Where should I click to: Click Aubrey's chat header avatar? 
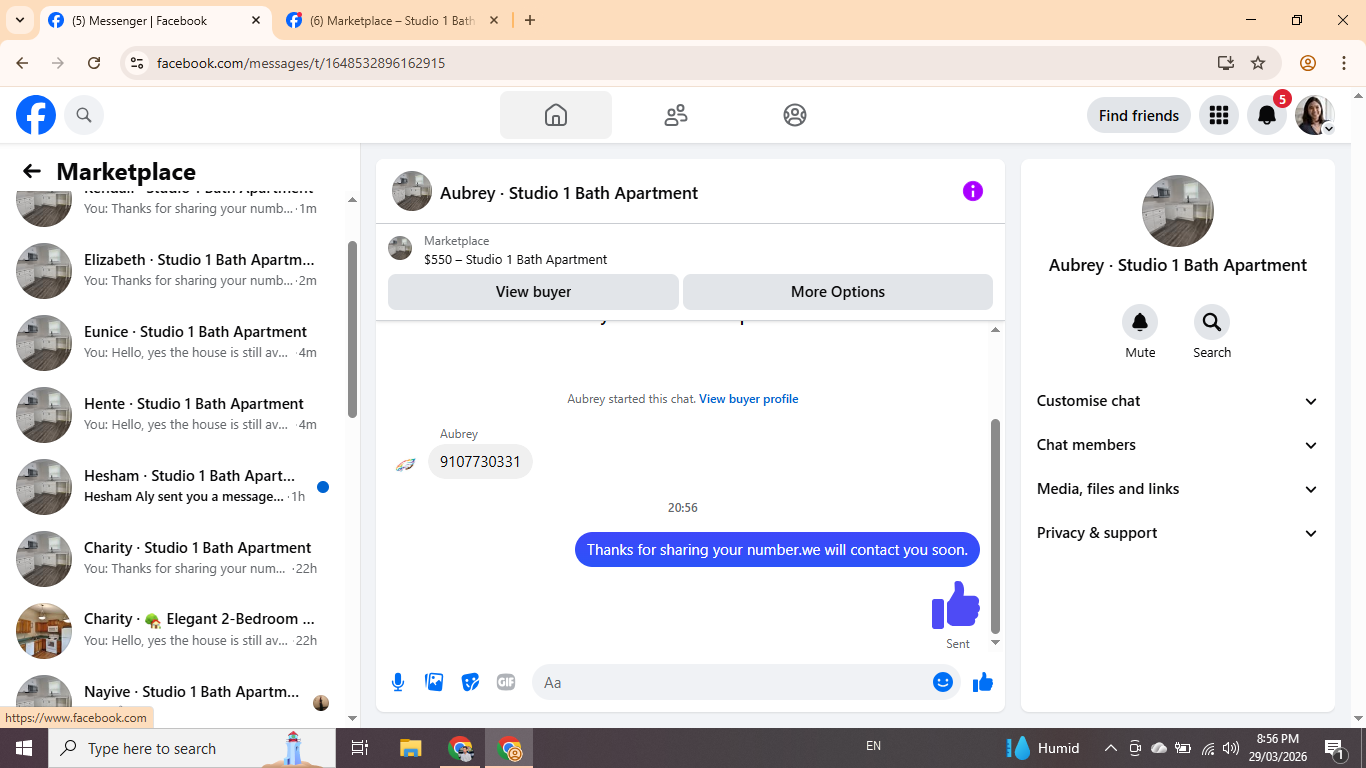(412, 191)
